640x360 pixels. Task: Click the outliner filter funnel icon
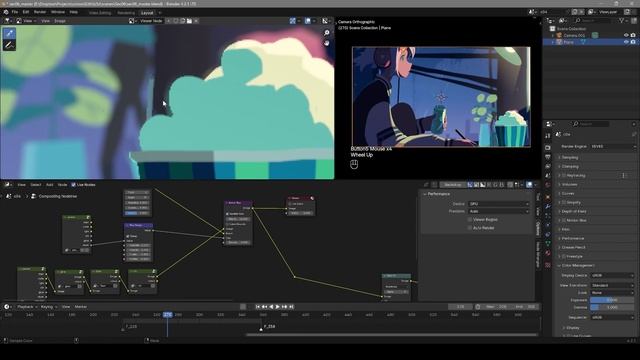point(622,20)
